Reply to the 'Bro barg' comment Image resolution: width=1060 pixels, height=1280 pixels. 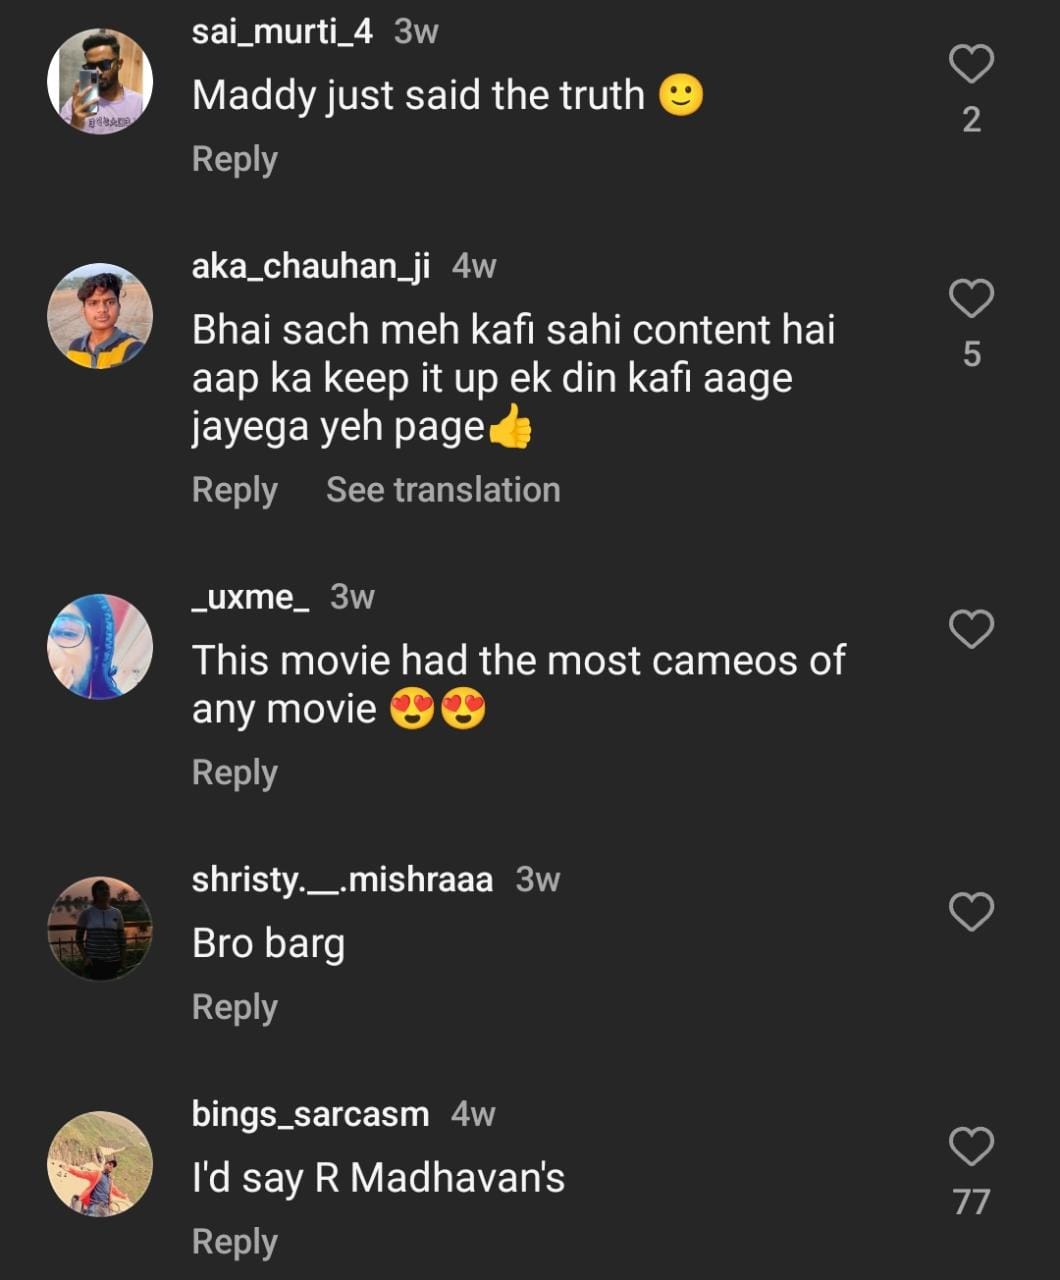pos(234,1007)
